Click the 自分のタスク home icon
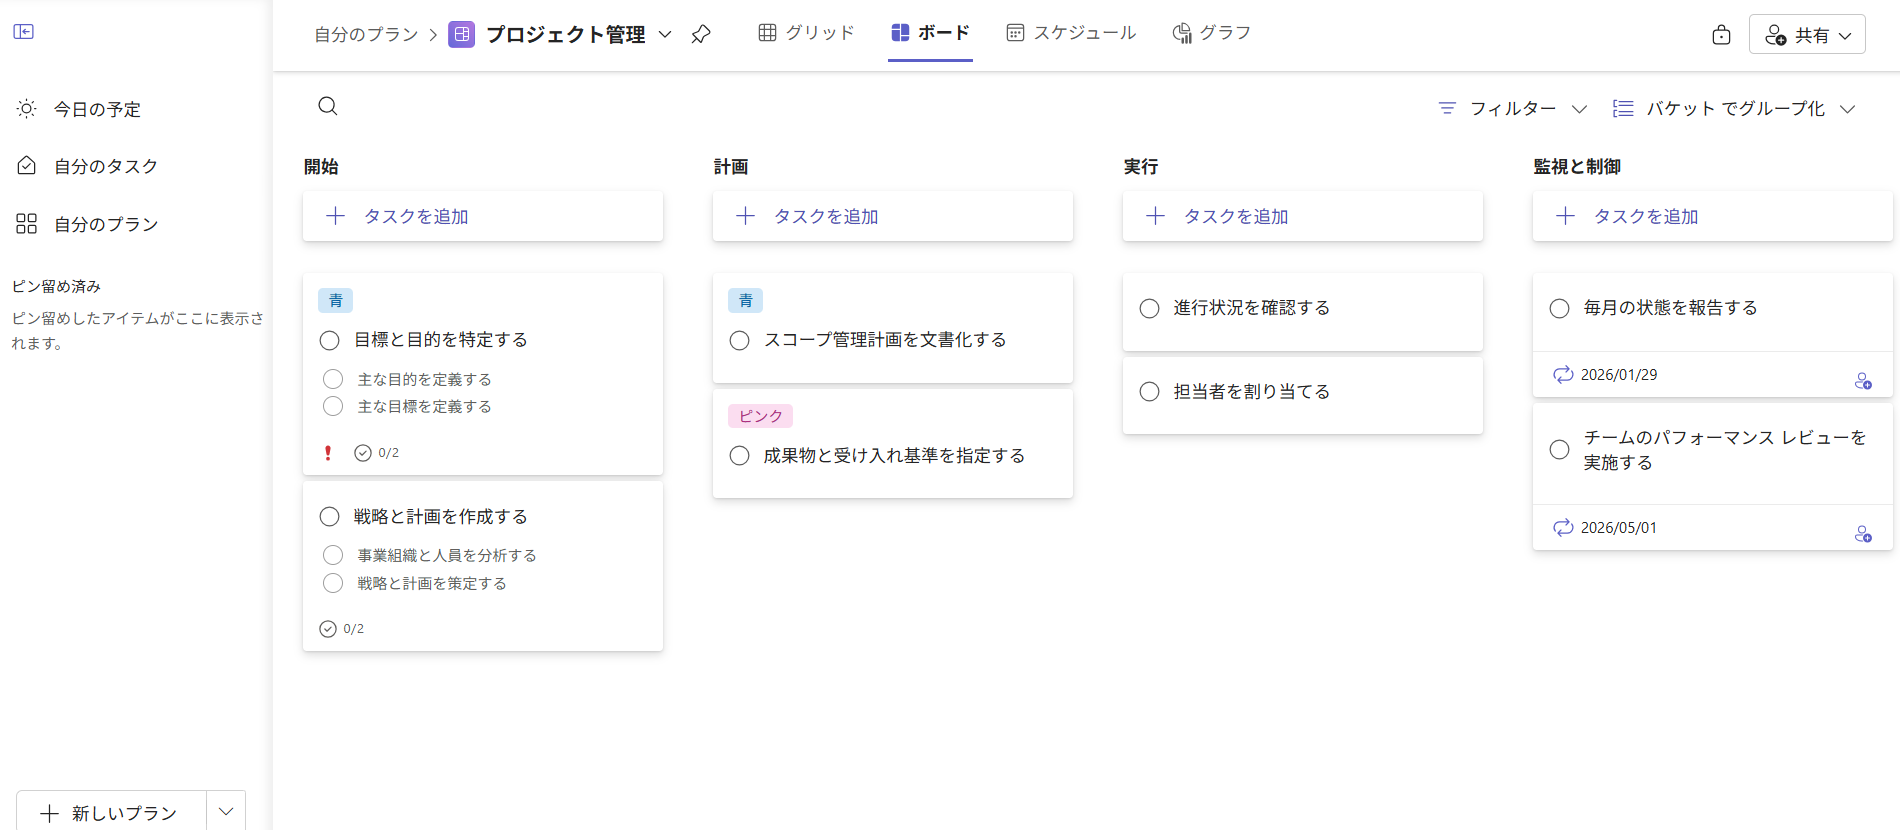Image resolution: width=1900 pixels, height=830 pixels. click(27, 166)
